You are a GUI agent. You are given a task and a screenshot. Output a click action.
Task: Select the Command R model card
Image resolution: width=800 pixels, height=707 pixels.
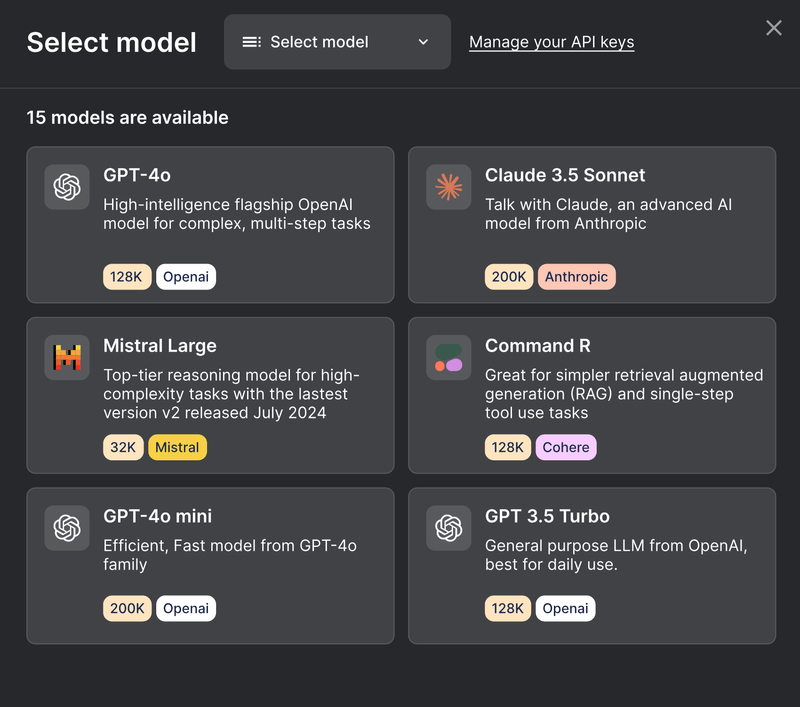click(x=592, y=395)
